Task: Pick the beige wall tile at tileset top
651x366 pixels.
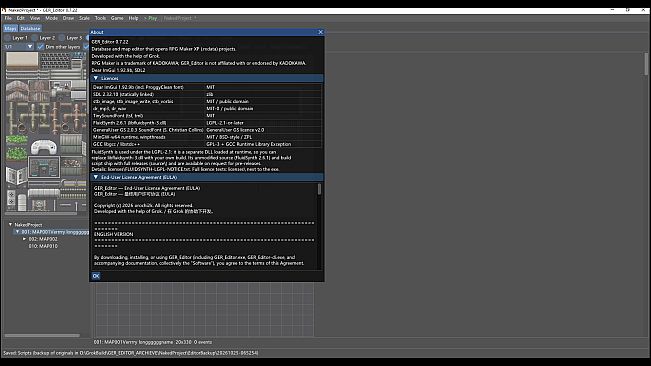Action: (x=22, y=61)
